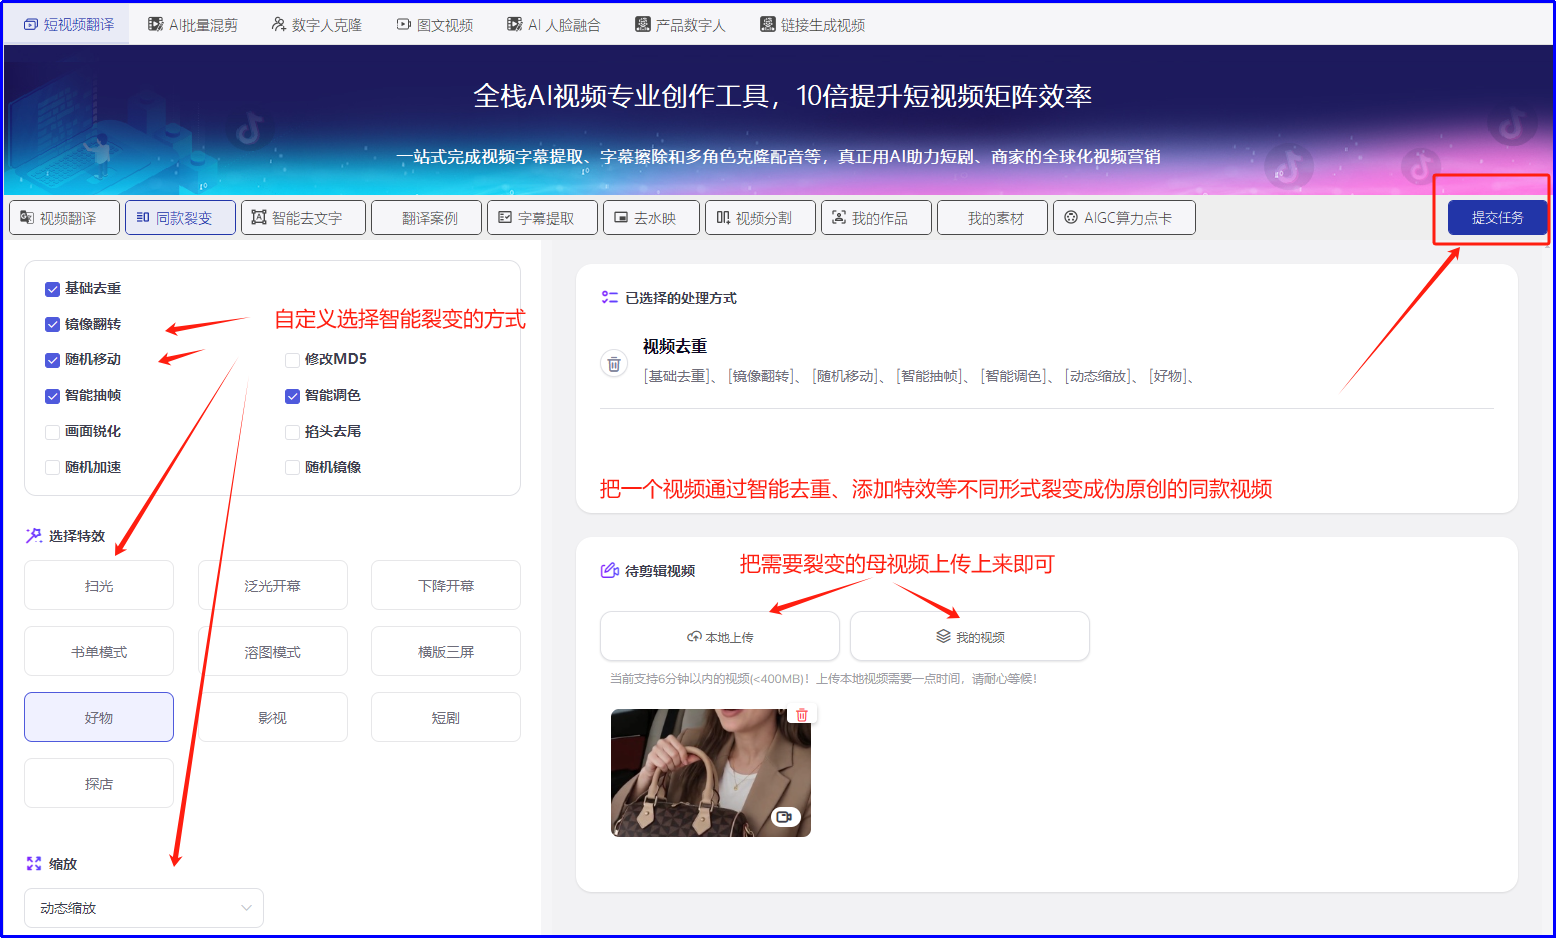This screenshot has width=1557, height=938.
Task: Open the 智能去文字 tool
Action: pyautogui.click(x=303, y=217)
